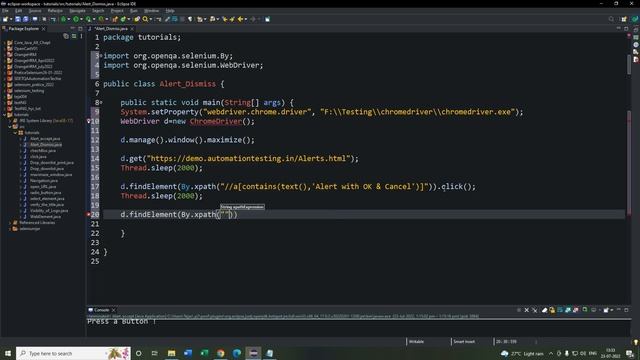The height and width of the screenshot is (360, 640).
Task: Collapse the main method using the line 8 fold marker
Action: pyautogui.click(x=101, y=102)
